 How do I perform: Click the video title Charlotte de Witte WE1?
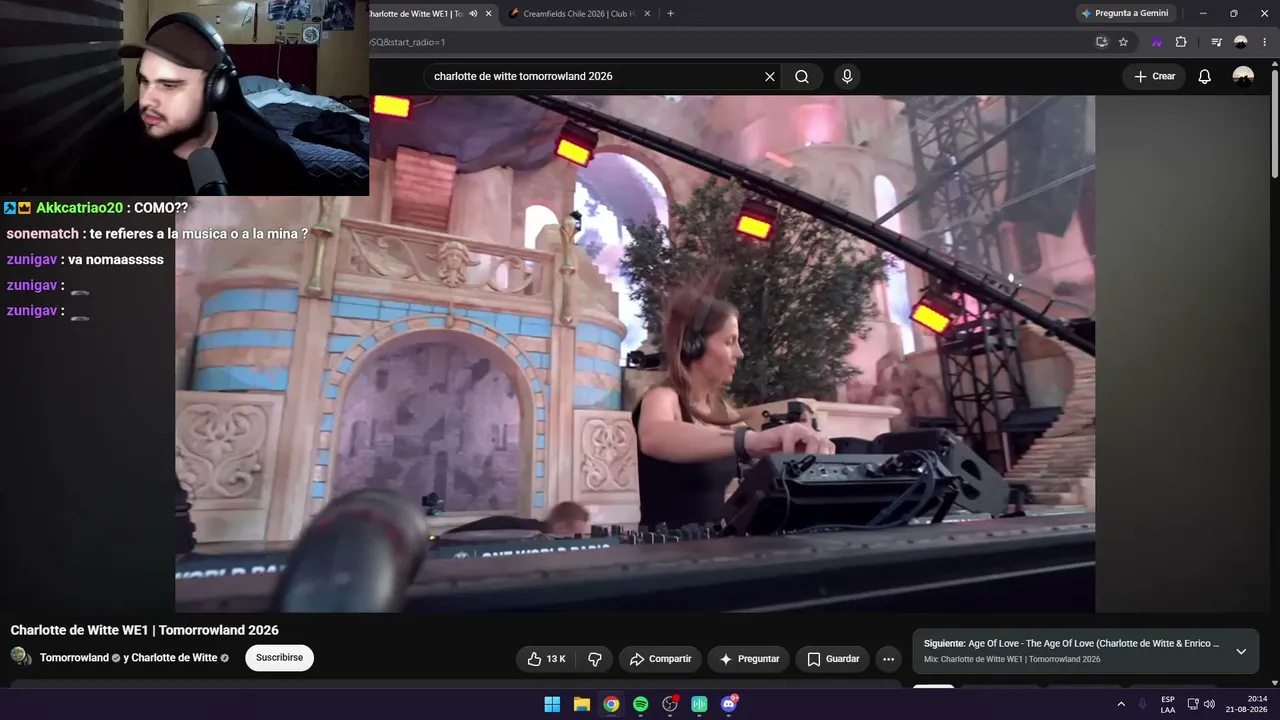[145, 630]
